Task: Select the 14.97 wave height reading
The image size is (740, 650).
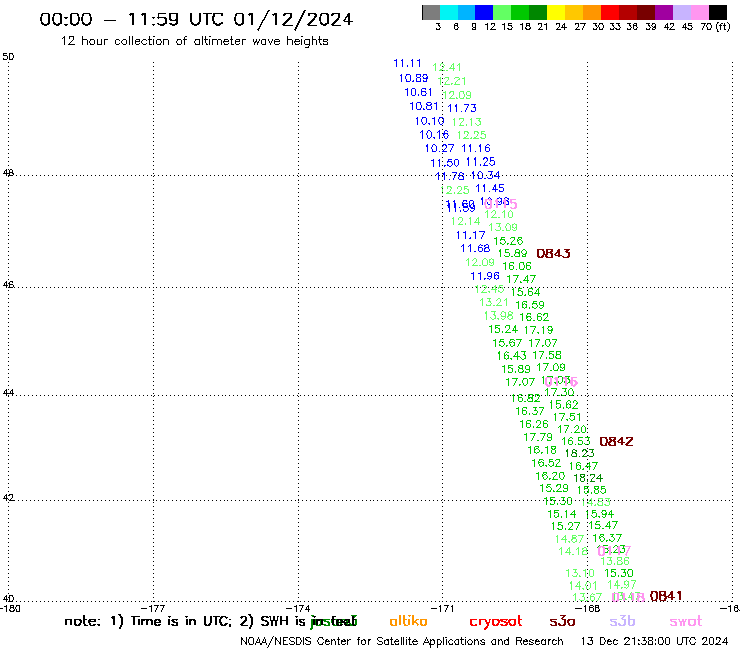Action: 622,585
